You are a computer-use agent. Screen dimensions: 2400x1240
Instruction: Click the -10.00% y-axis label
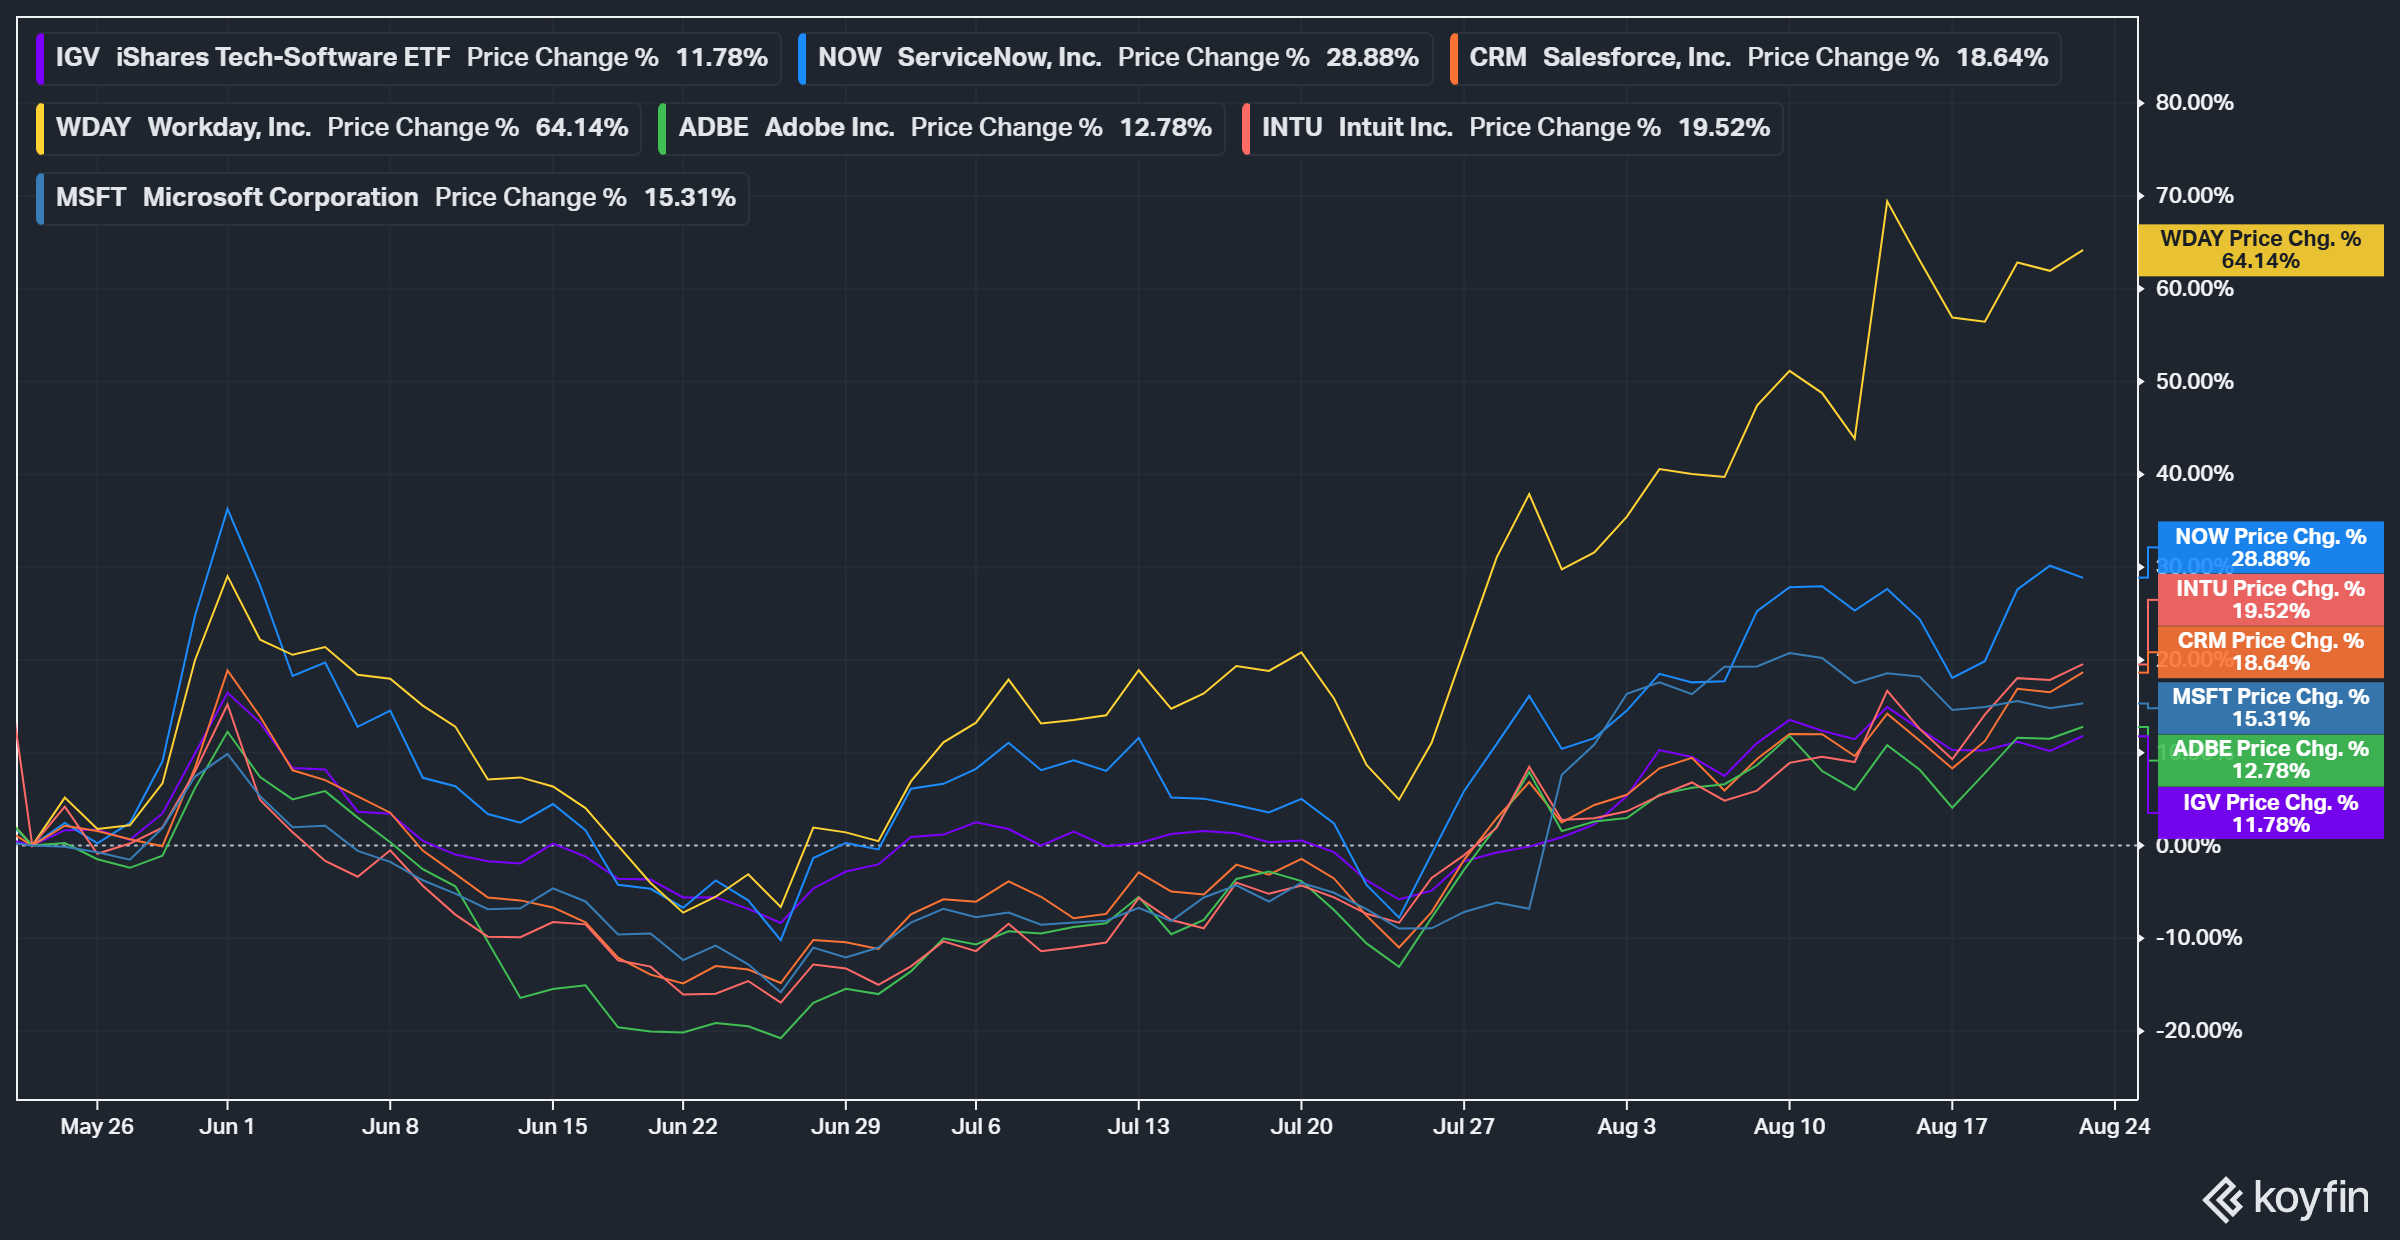tap(2198, 938)
